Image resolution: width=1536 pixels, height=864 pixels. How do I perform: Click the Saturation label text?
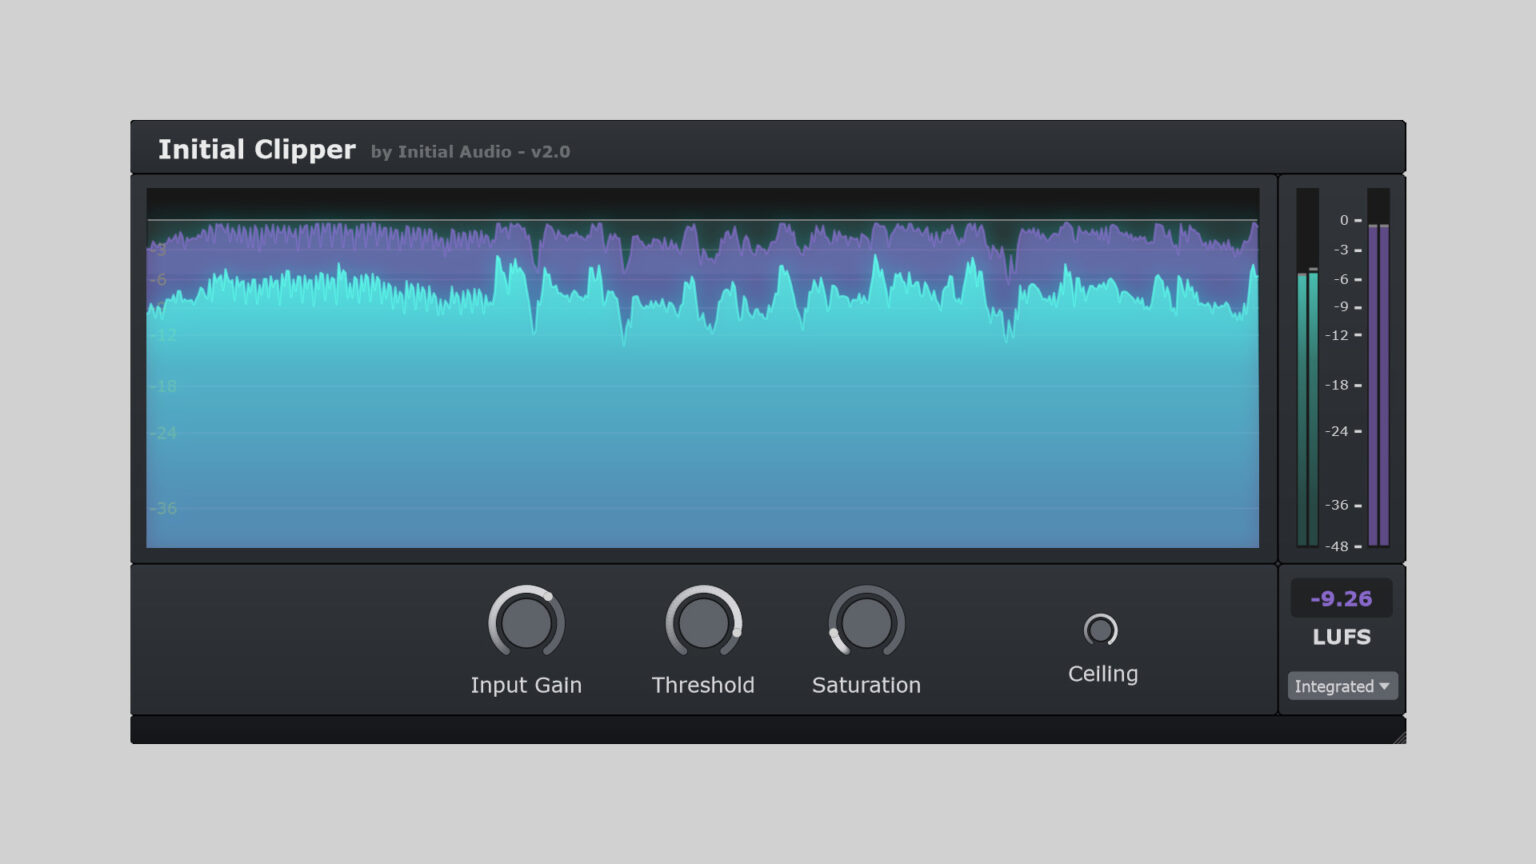click(x=865, y=685)
